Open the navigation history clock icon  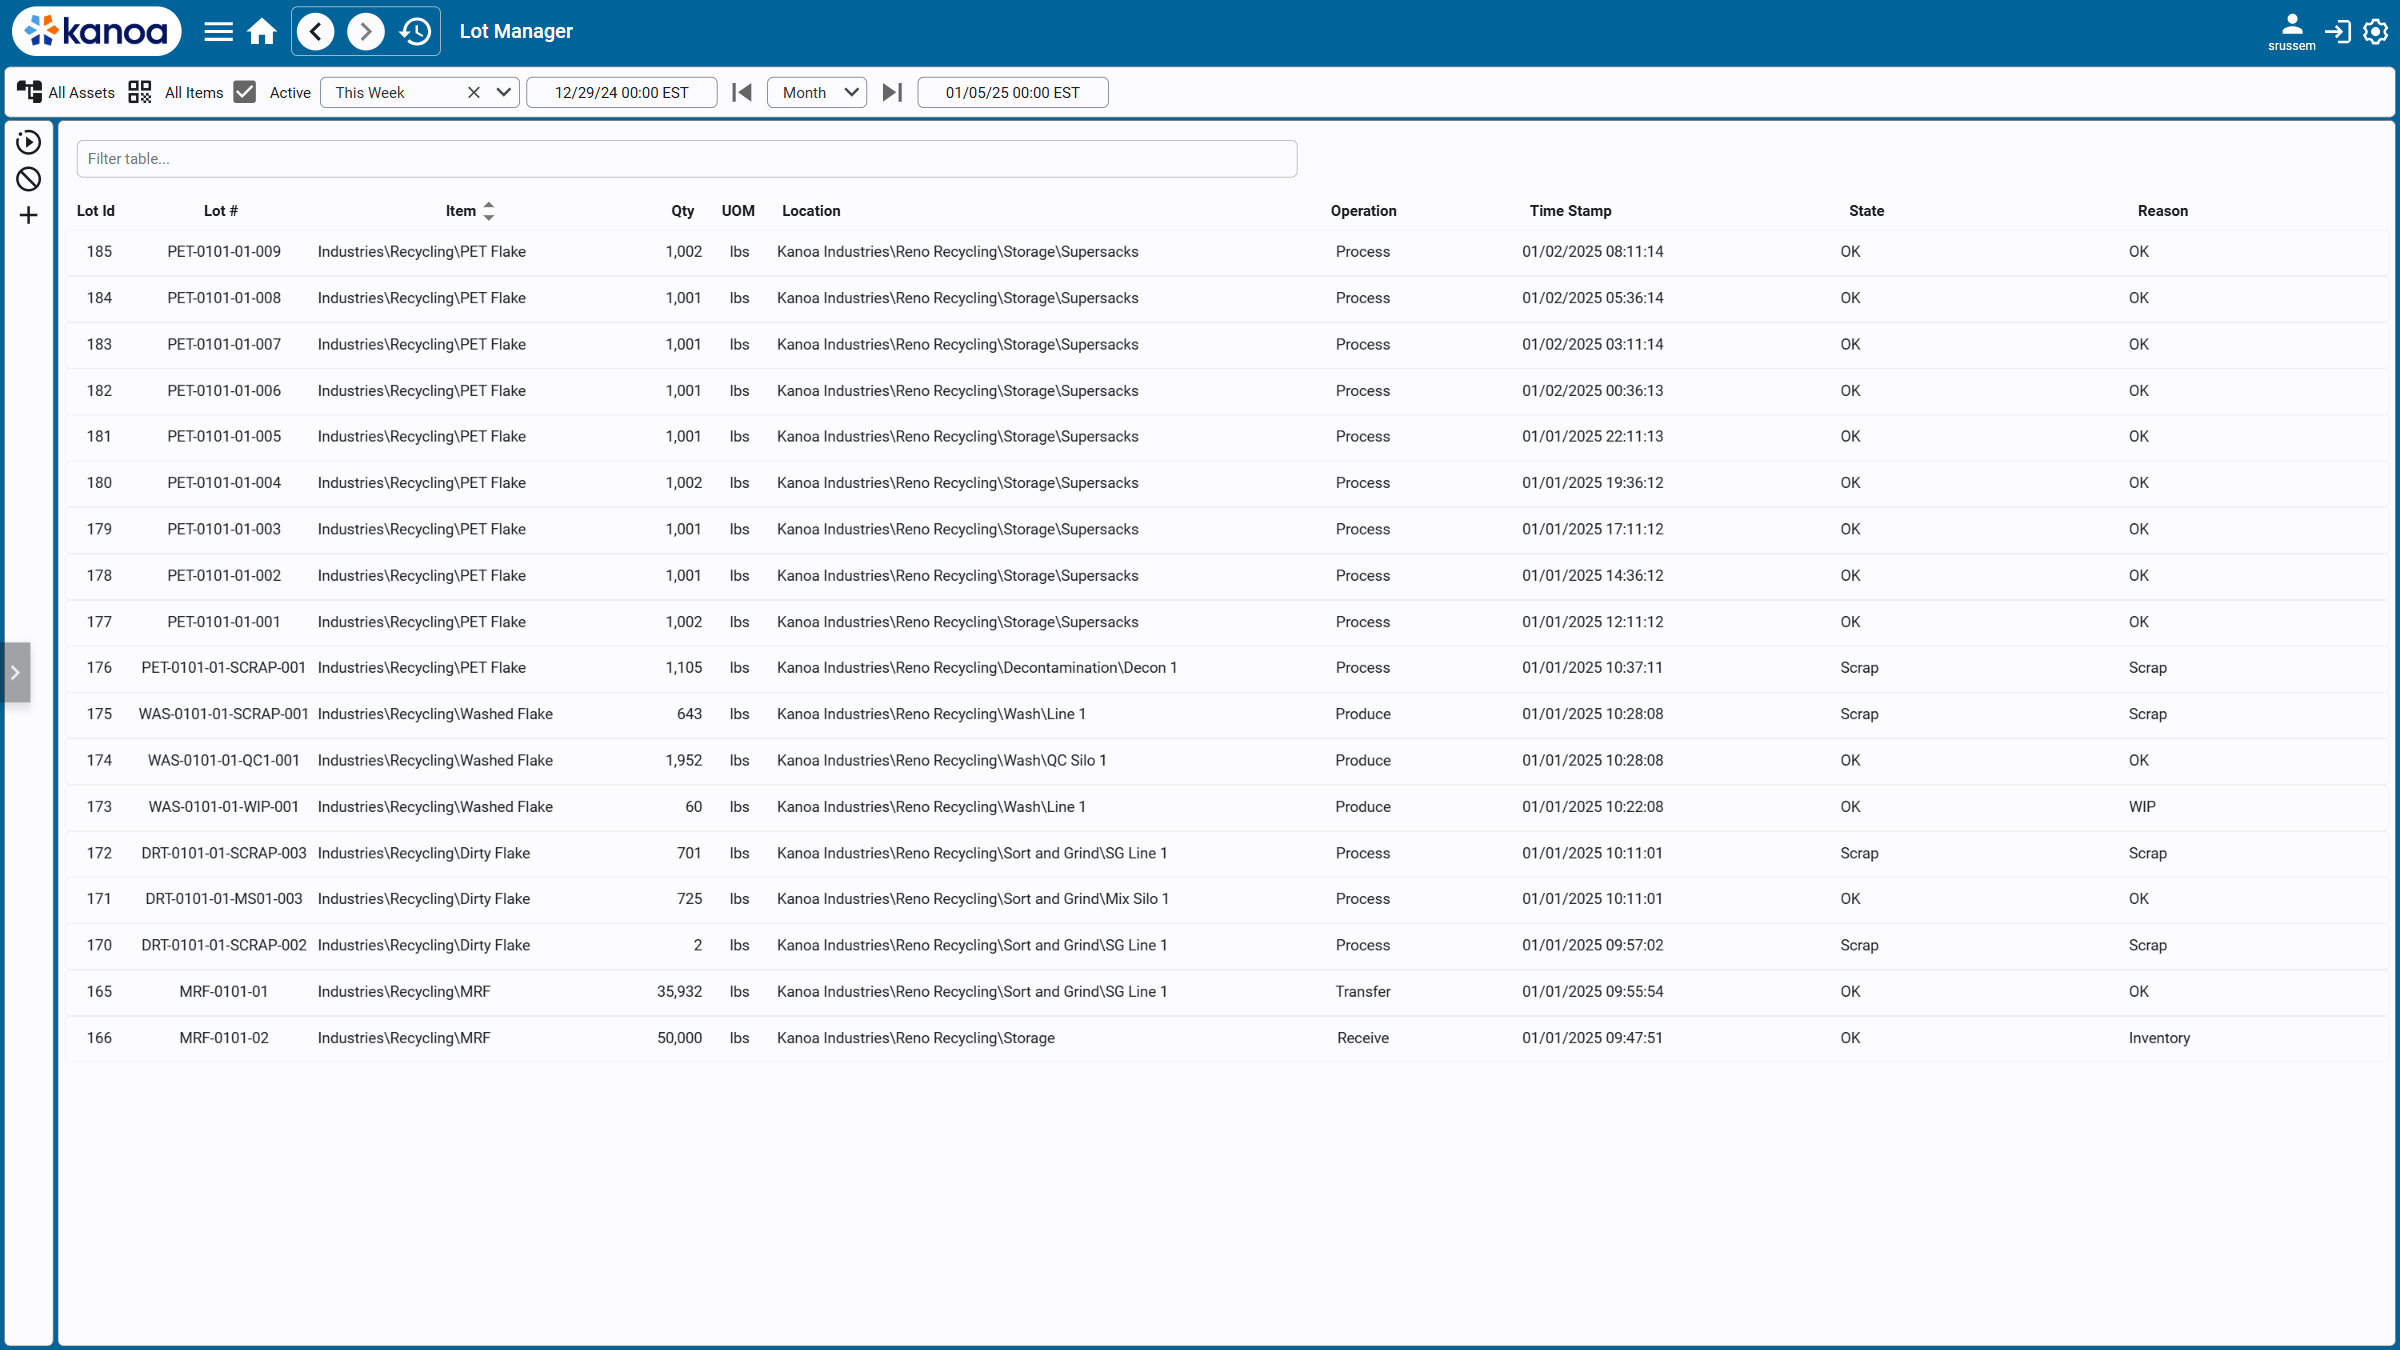pyautogui.click(x=415, y=32)
